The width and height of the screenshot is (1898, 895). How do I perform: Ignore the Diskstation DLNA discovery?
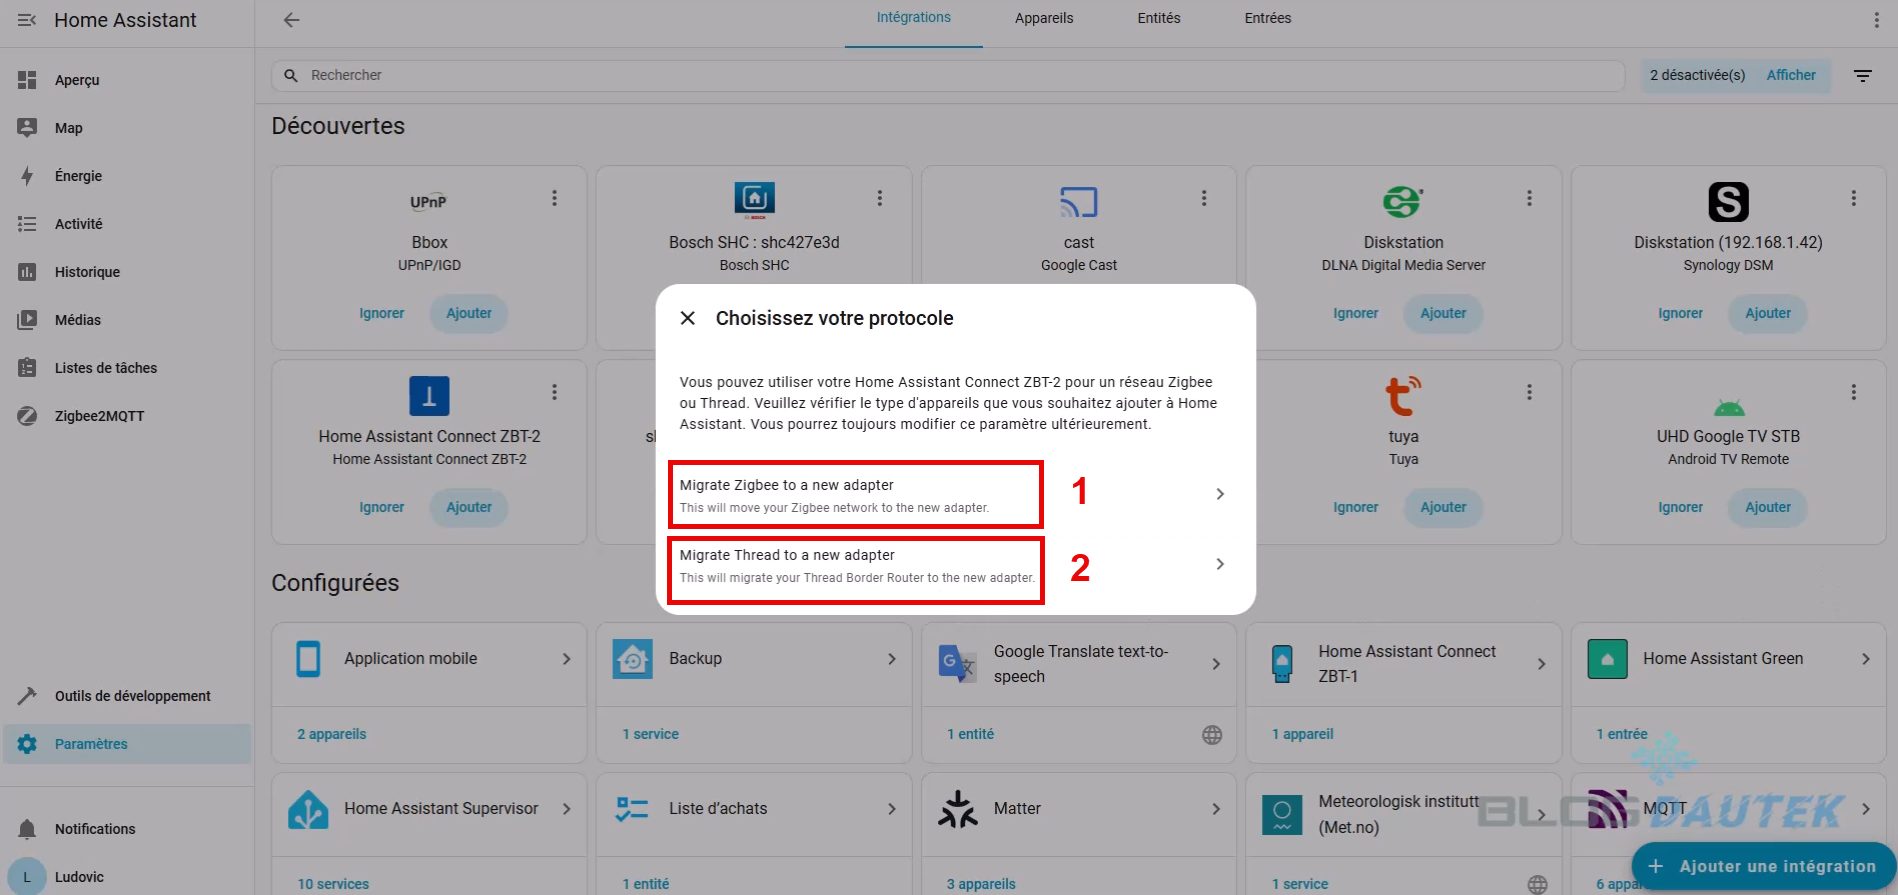click(1355, 313)
